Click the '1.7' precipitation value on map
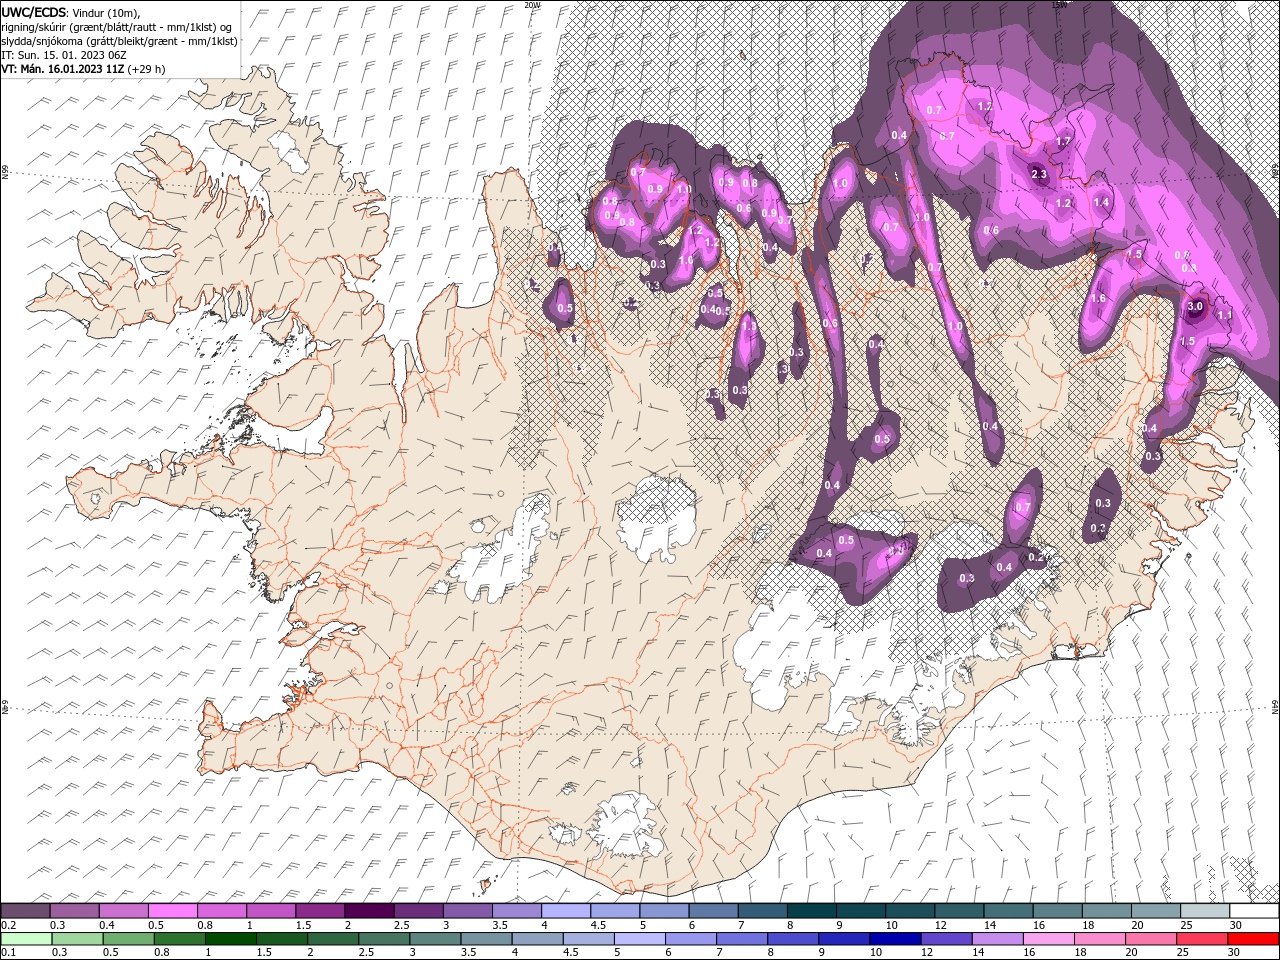The width and height of the screenshot is (1280, 960). (1064, 142)
